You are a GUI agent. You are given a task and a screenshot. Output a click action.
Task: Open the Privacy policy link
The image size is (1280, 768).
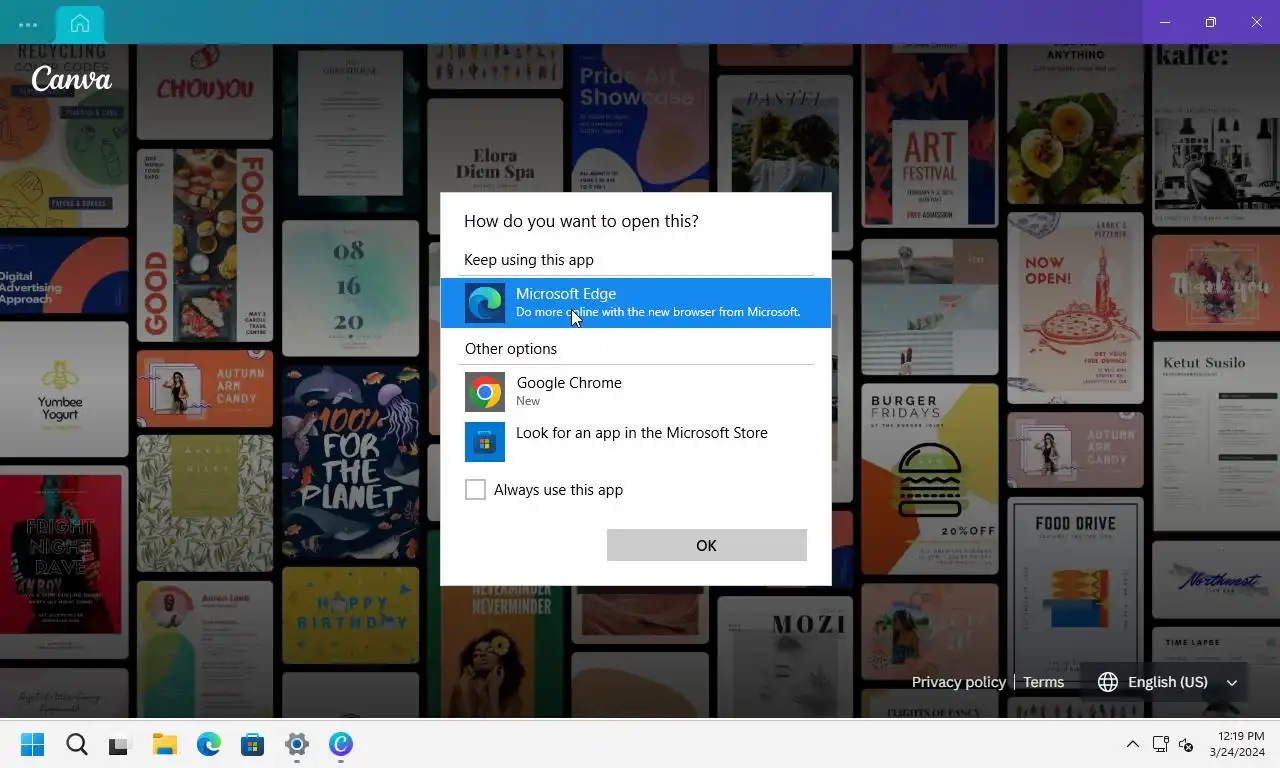pyautogui.click(x=958, y=682)
